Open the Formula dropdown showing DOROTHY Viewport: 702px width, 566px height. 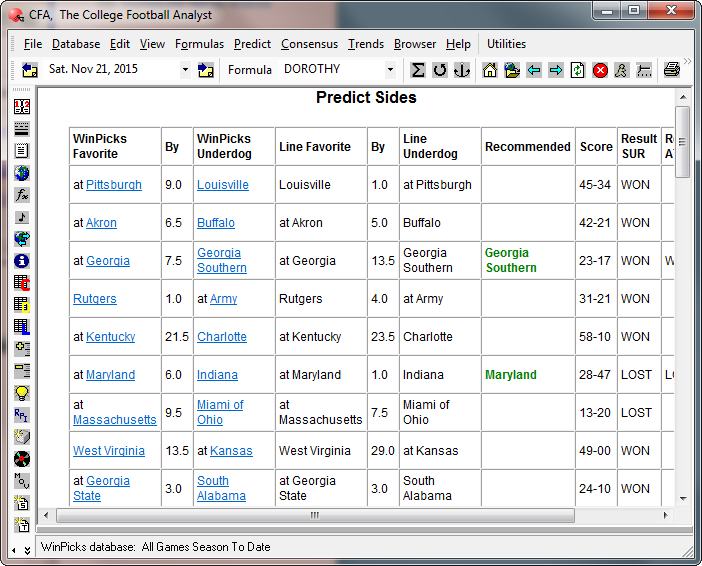[390, 70]
